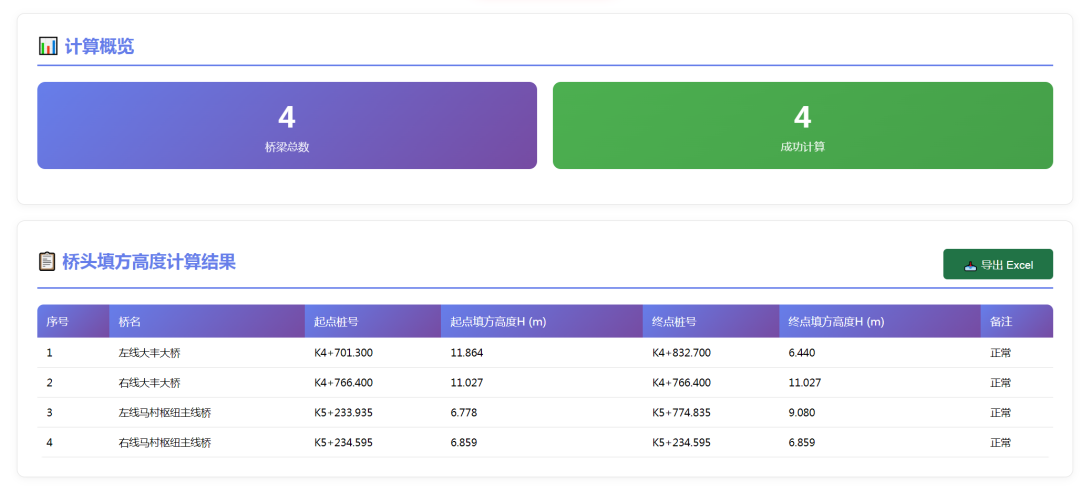Select the 成功计算 green card

pyautogui.click(x=802, y=125)
